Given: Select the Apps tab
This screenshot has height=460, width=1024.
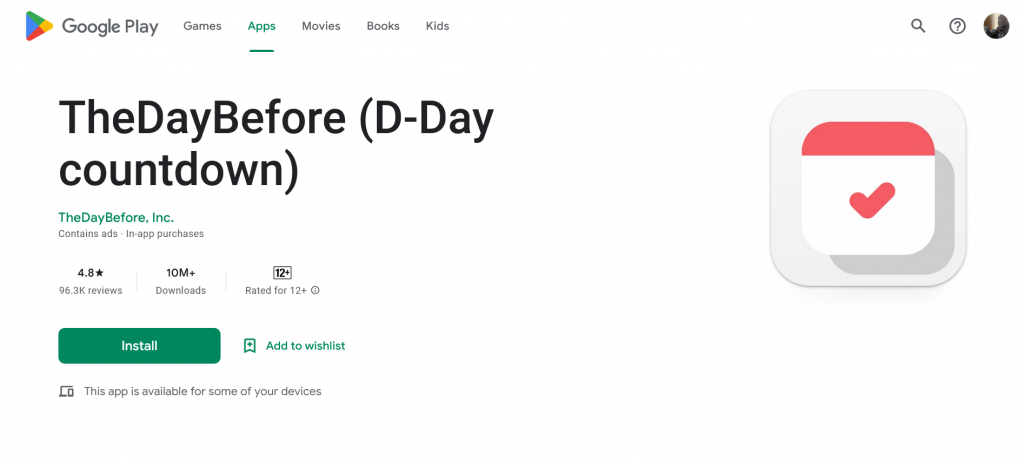Looking at the screenshot, I should pos(261,26).
